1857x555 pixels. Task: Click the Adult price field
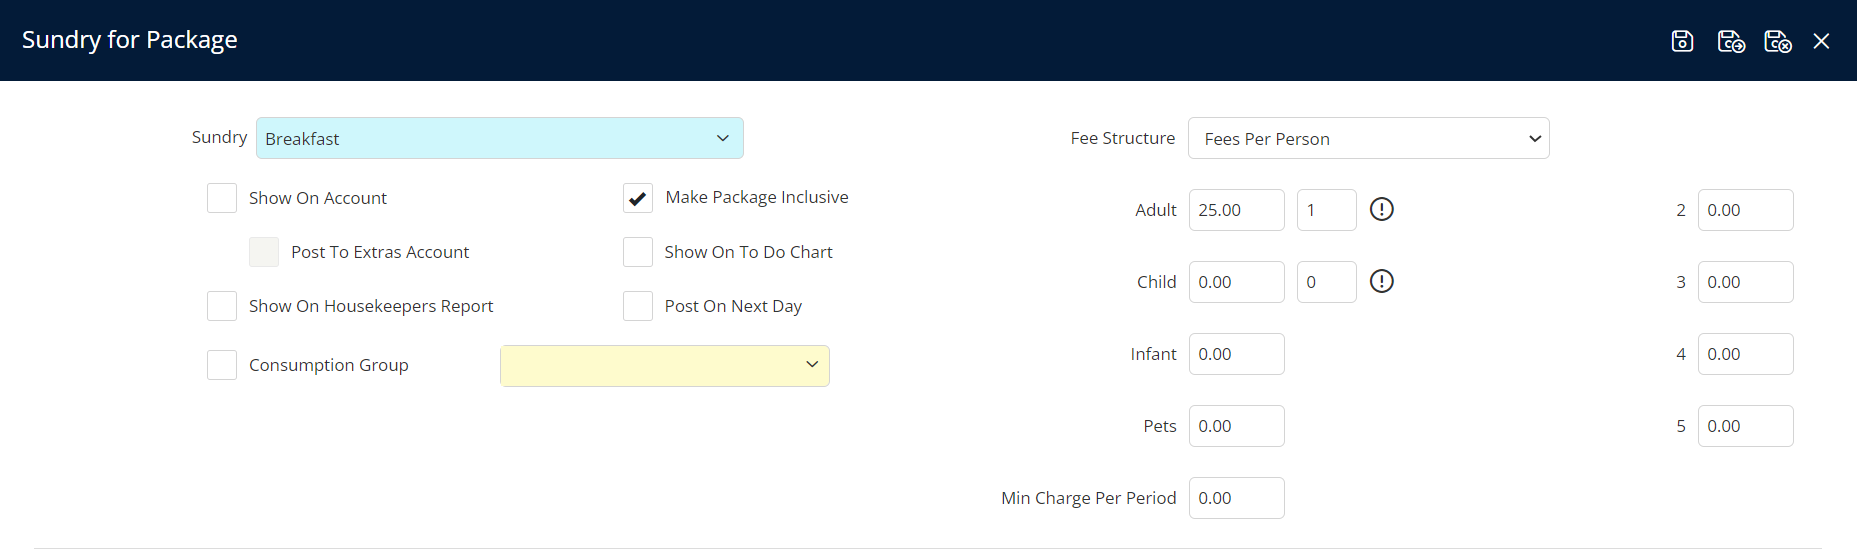[x=1236, y=210]
